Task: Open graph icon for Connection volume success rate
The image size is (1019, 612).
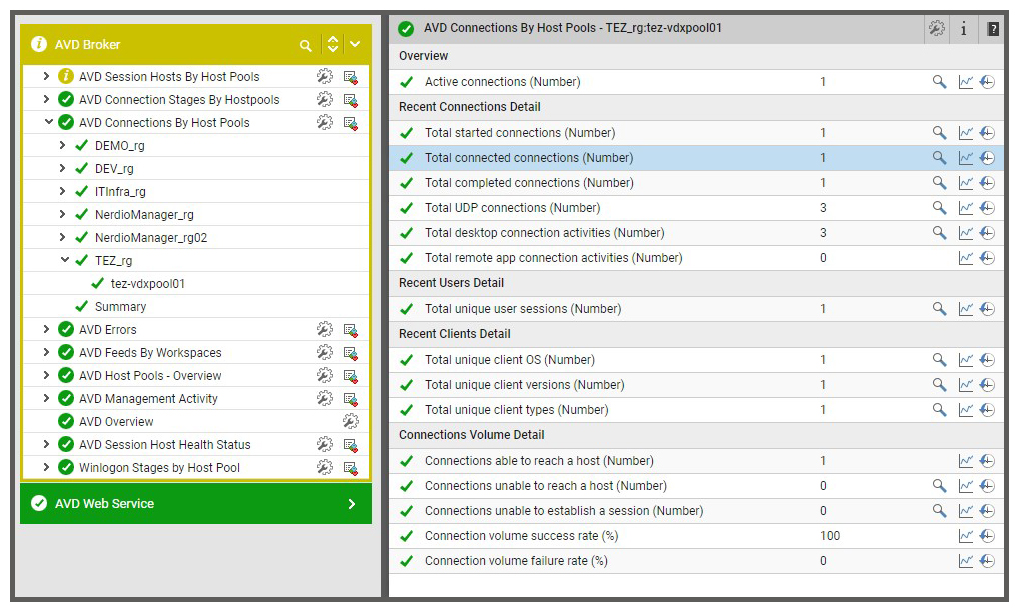Action: coord(966,536)
